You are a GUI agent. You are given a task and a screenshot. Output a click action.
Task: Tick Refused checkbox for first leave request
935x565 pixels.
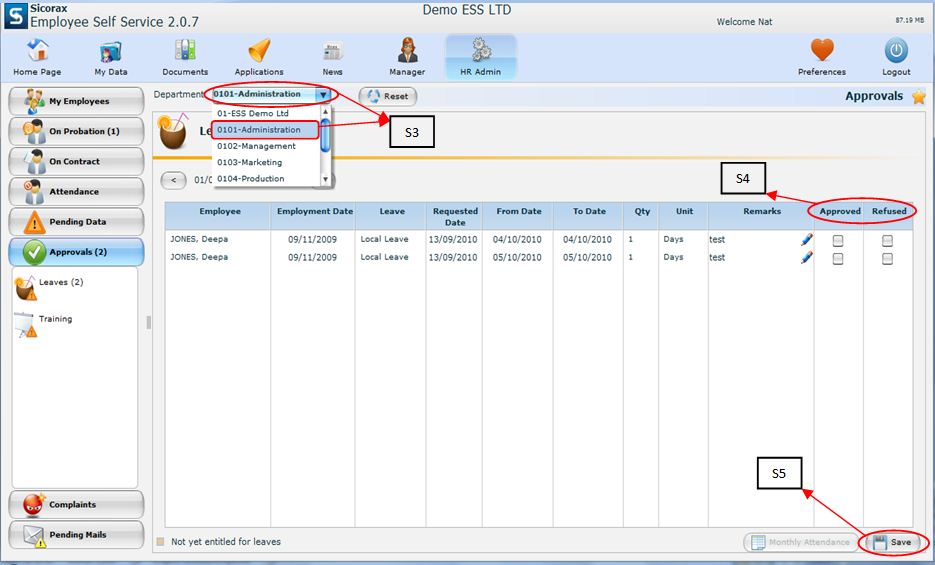tap(887, 241)
